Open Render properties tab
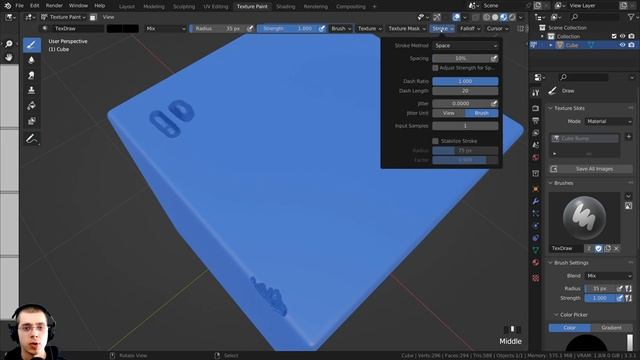 (x=536, y=108)
